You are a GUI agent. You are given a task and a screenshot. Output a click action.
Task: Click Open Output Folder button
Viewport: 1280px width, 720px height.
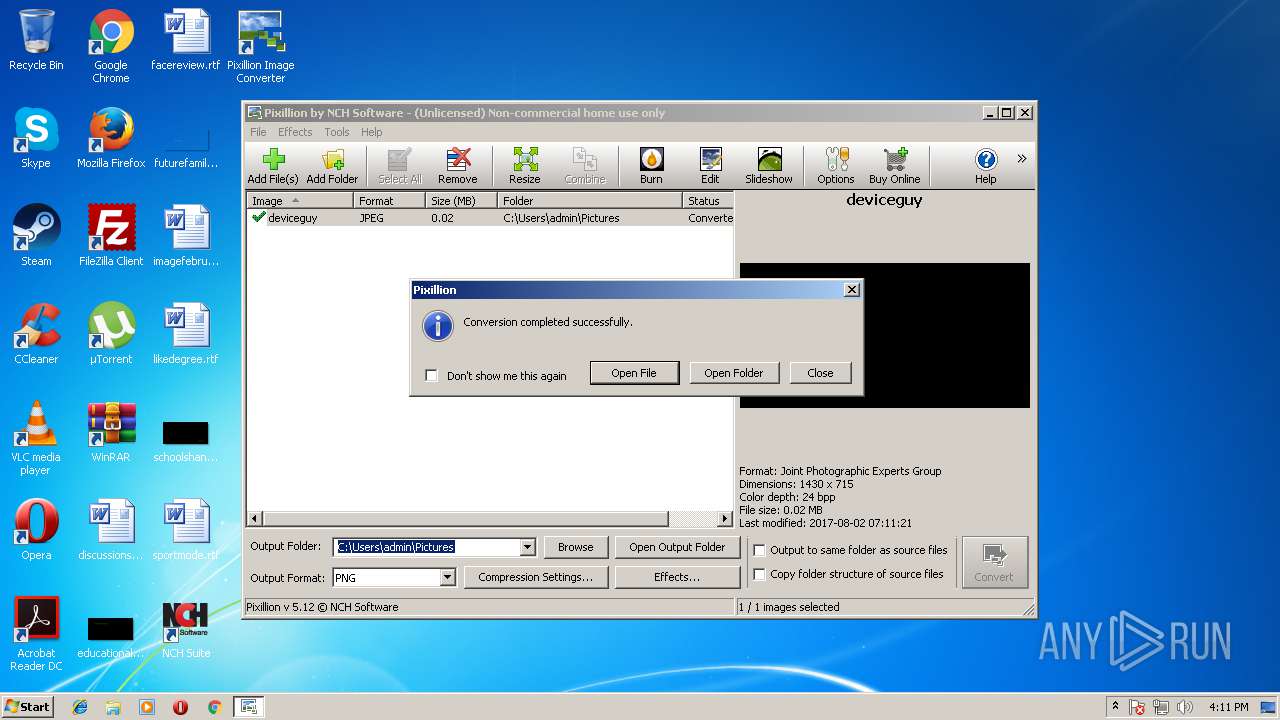(677, 547)
